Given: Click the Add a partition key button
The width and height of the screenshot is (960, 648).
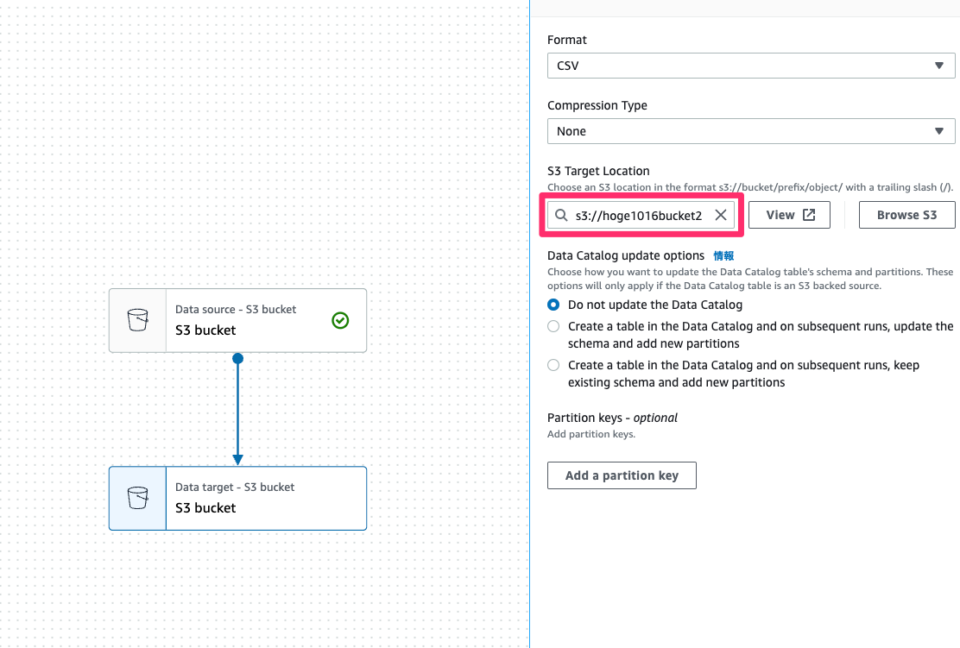Looking at the screenshot, I should click(621, 475).
